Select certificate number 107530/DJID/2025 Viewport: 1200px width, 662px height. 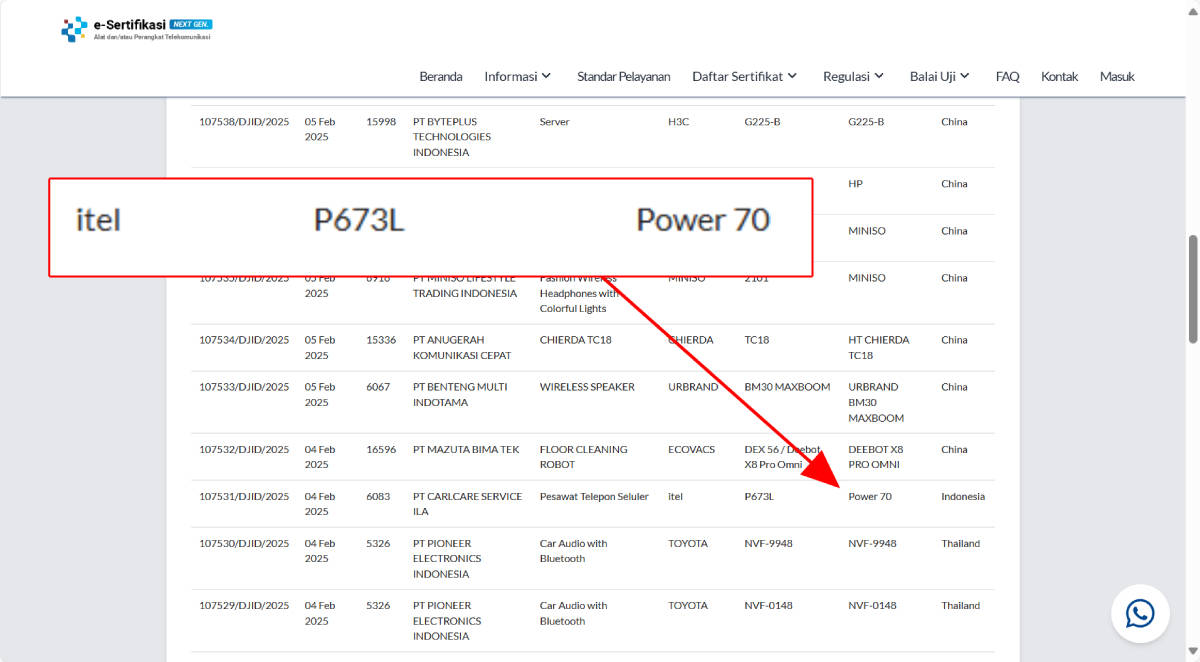(244, 544)
